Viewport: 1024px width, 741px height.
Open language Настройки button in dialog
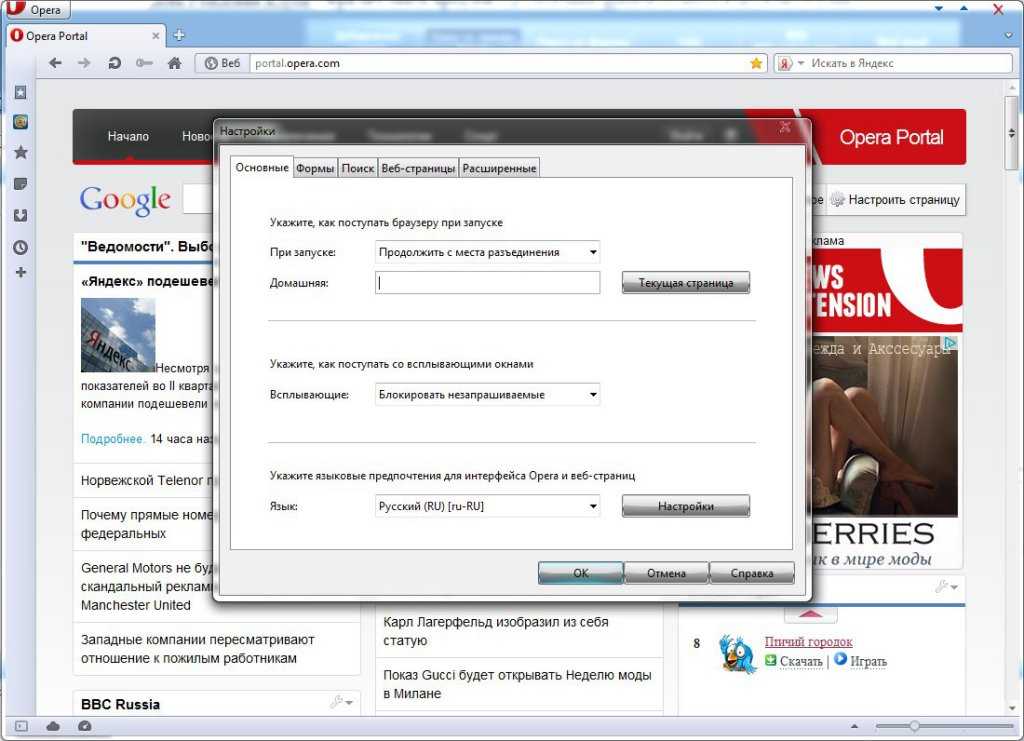[x=686, y=506]
